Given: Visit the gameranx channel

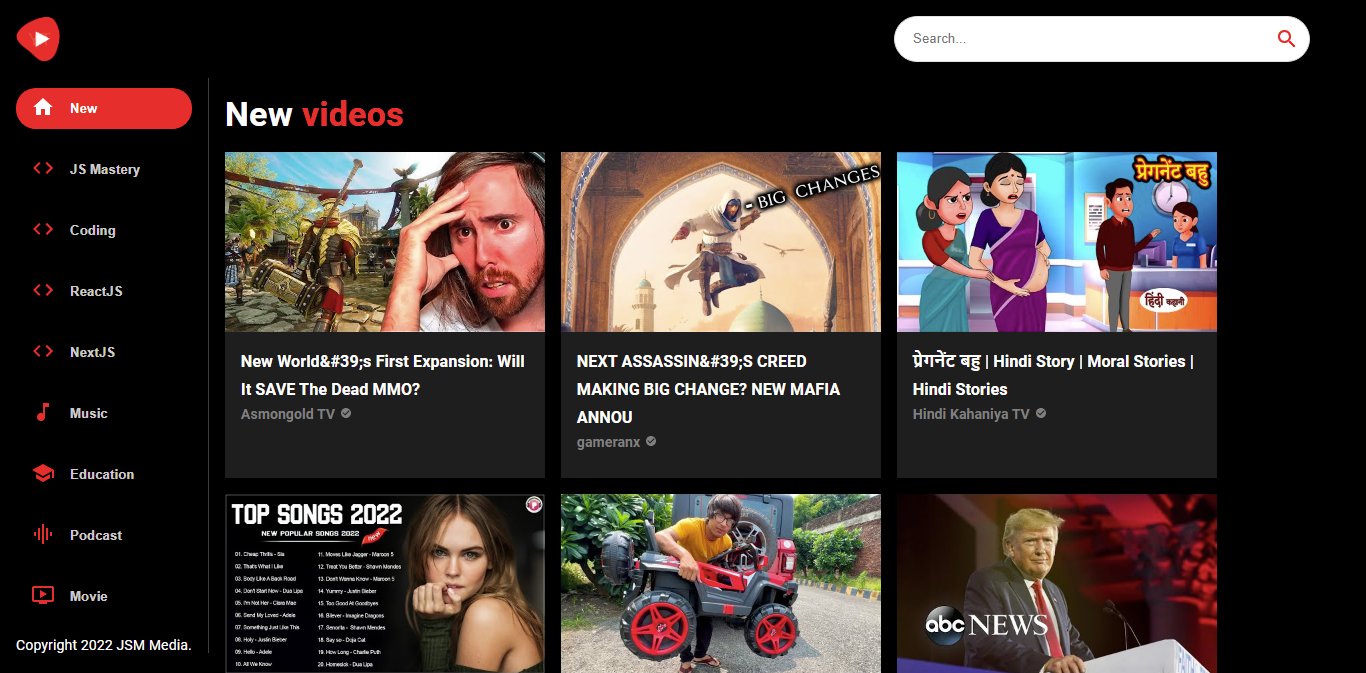Looking at the screenshot, I should click(x=608, y=441).
